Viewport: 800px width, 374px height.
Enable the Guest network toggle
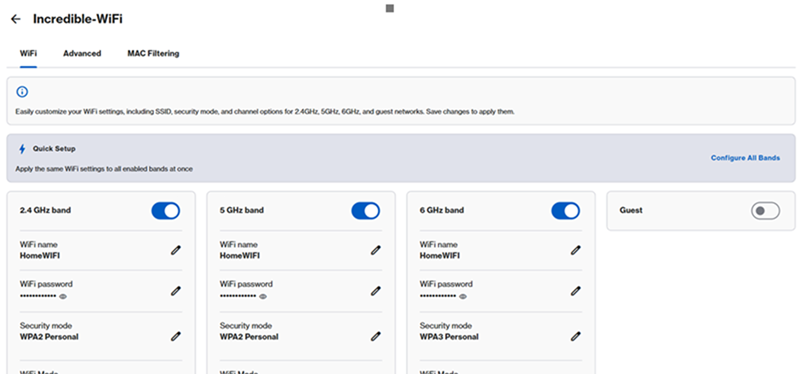pos(765,211)
